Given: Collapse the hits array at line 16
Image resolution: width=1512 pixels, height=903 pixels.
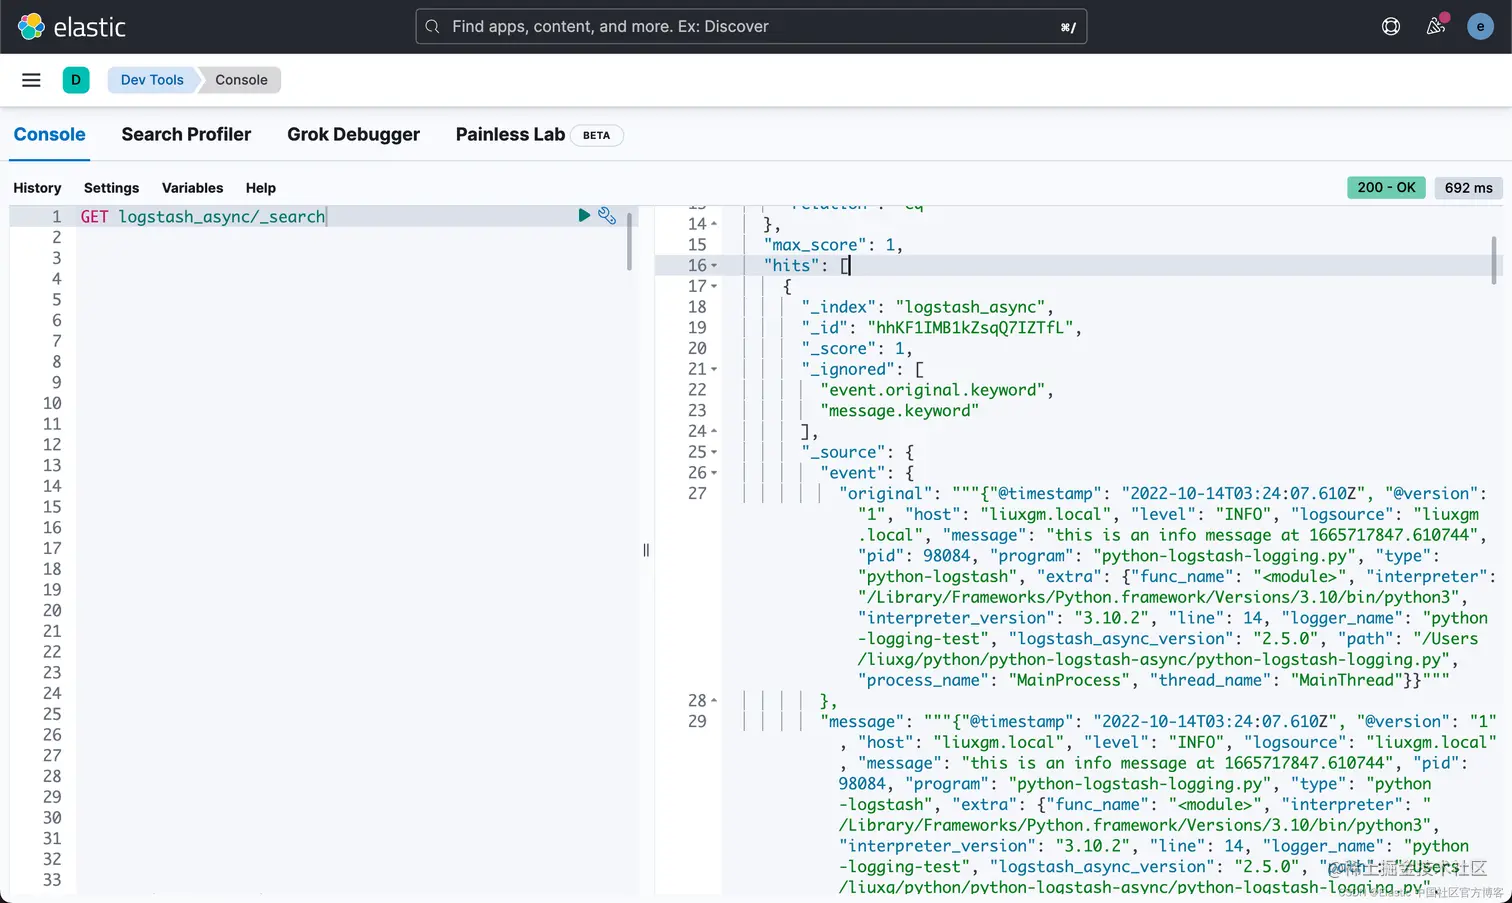Looking at the screenshot, I should [714, 266].
